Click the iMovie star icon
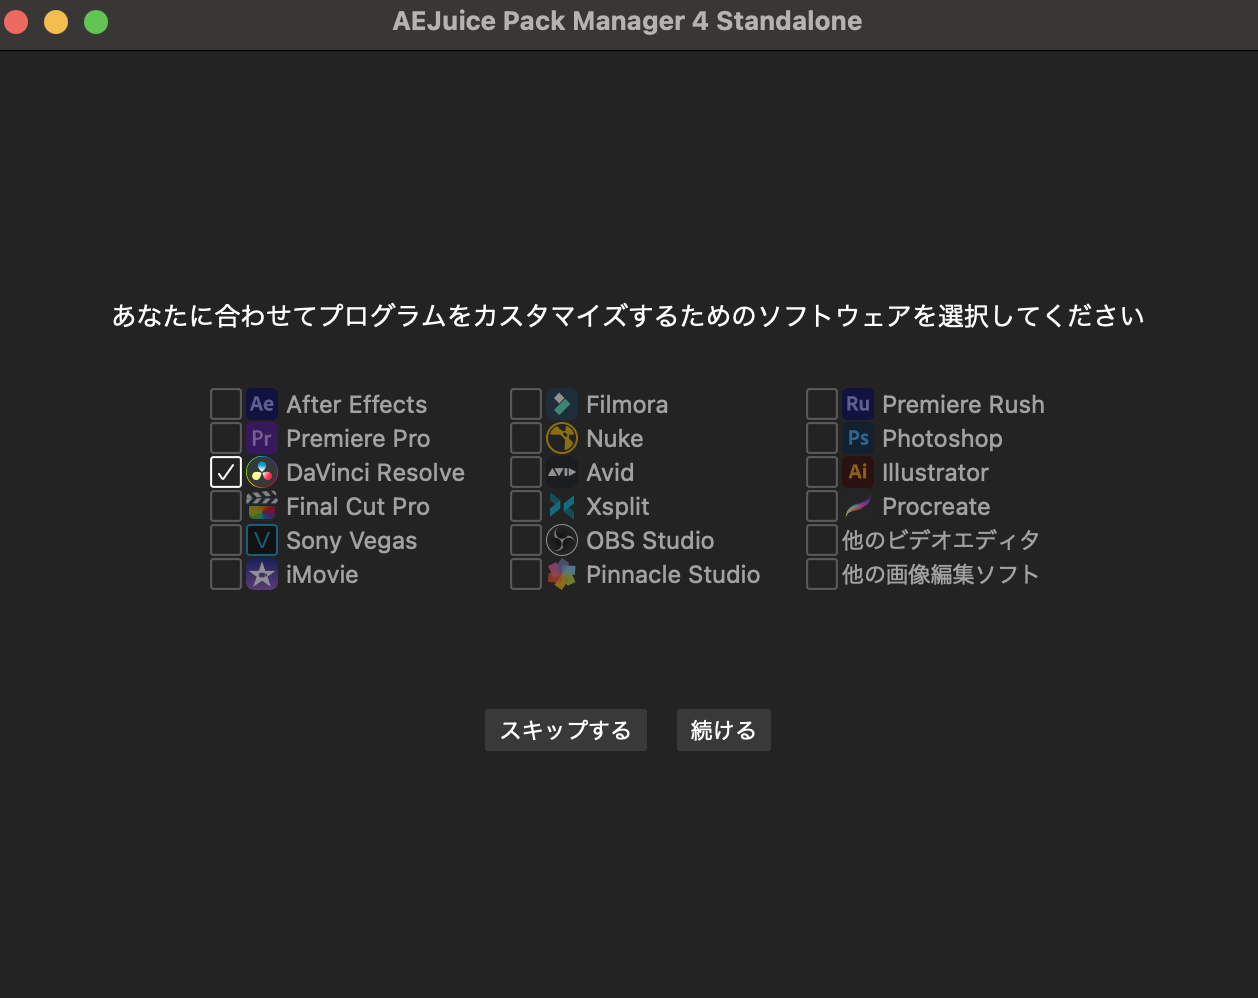Viewport: 1258px width, 998px height. (261, 574)
